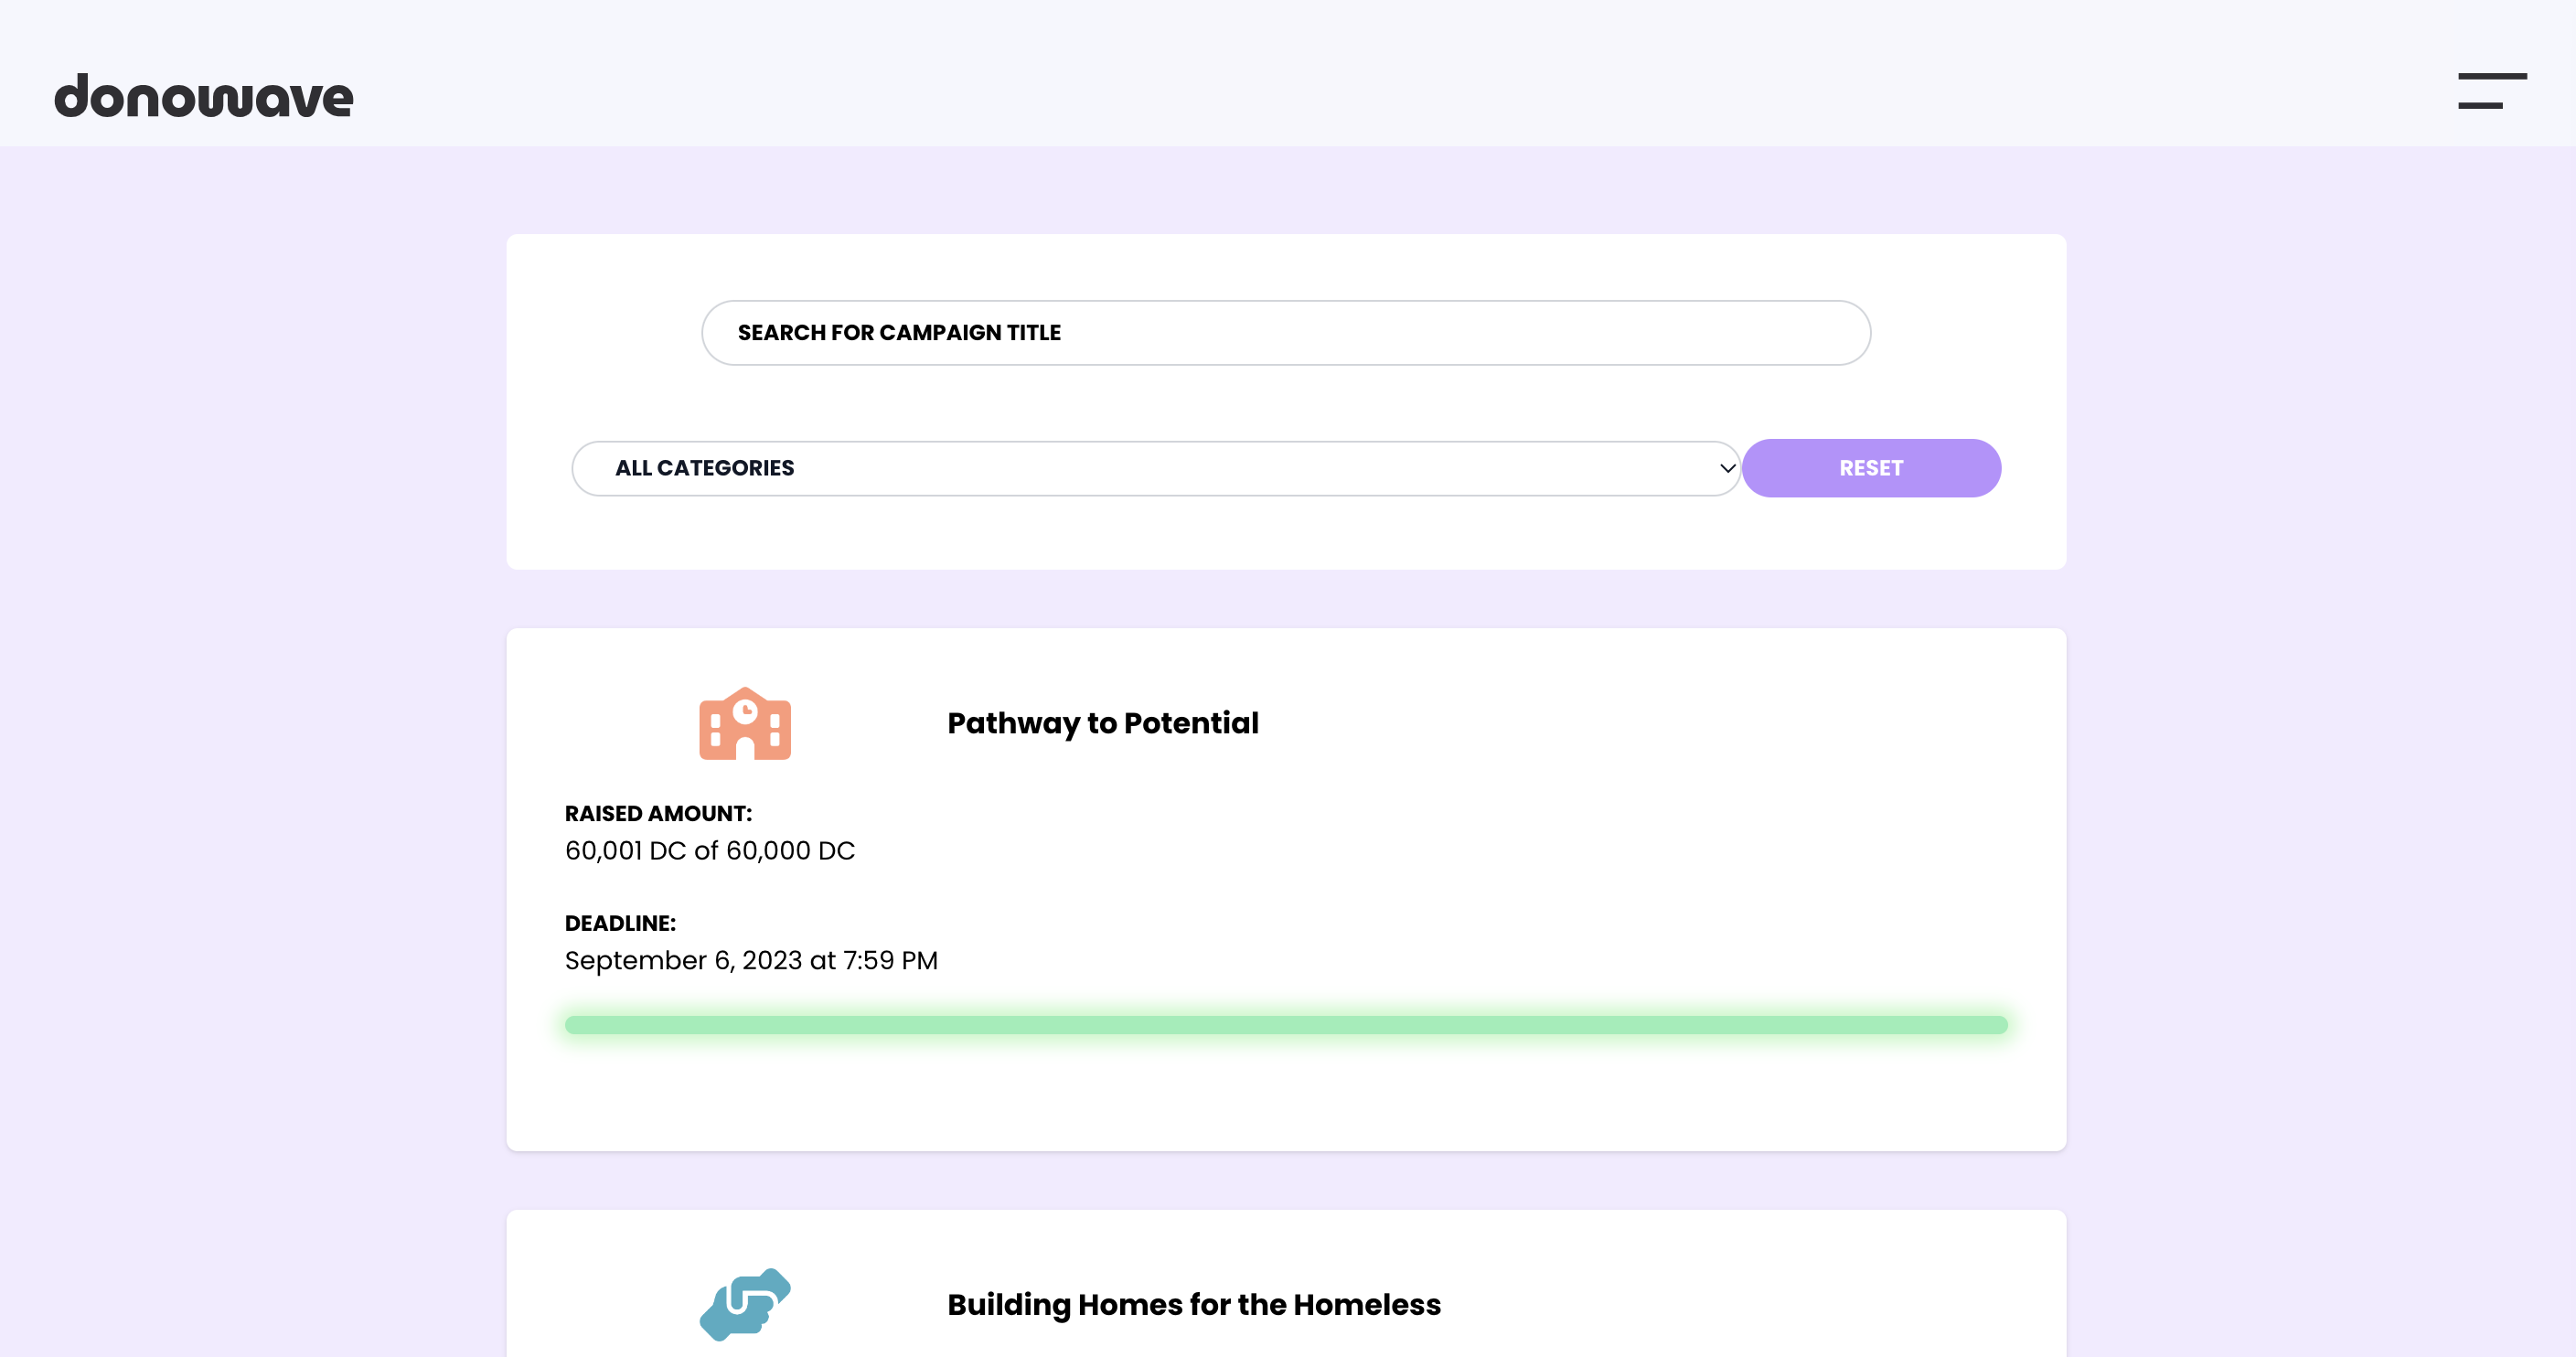This screenshot has width=2576, height=1357.
Task: Click the Raised Amount label
Action: click(x=658, y=813)
